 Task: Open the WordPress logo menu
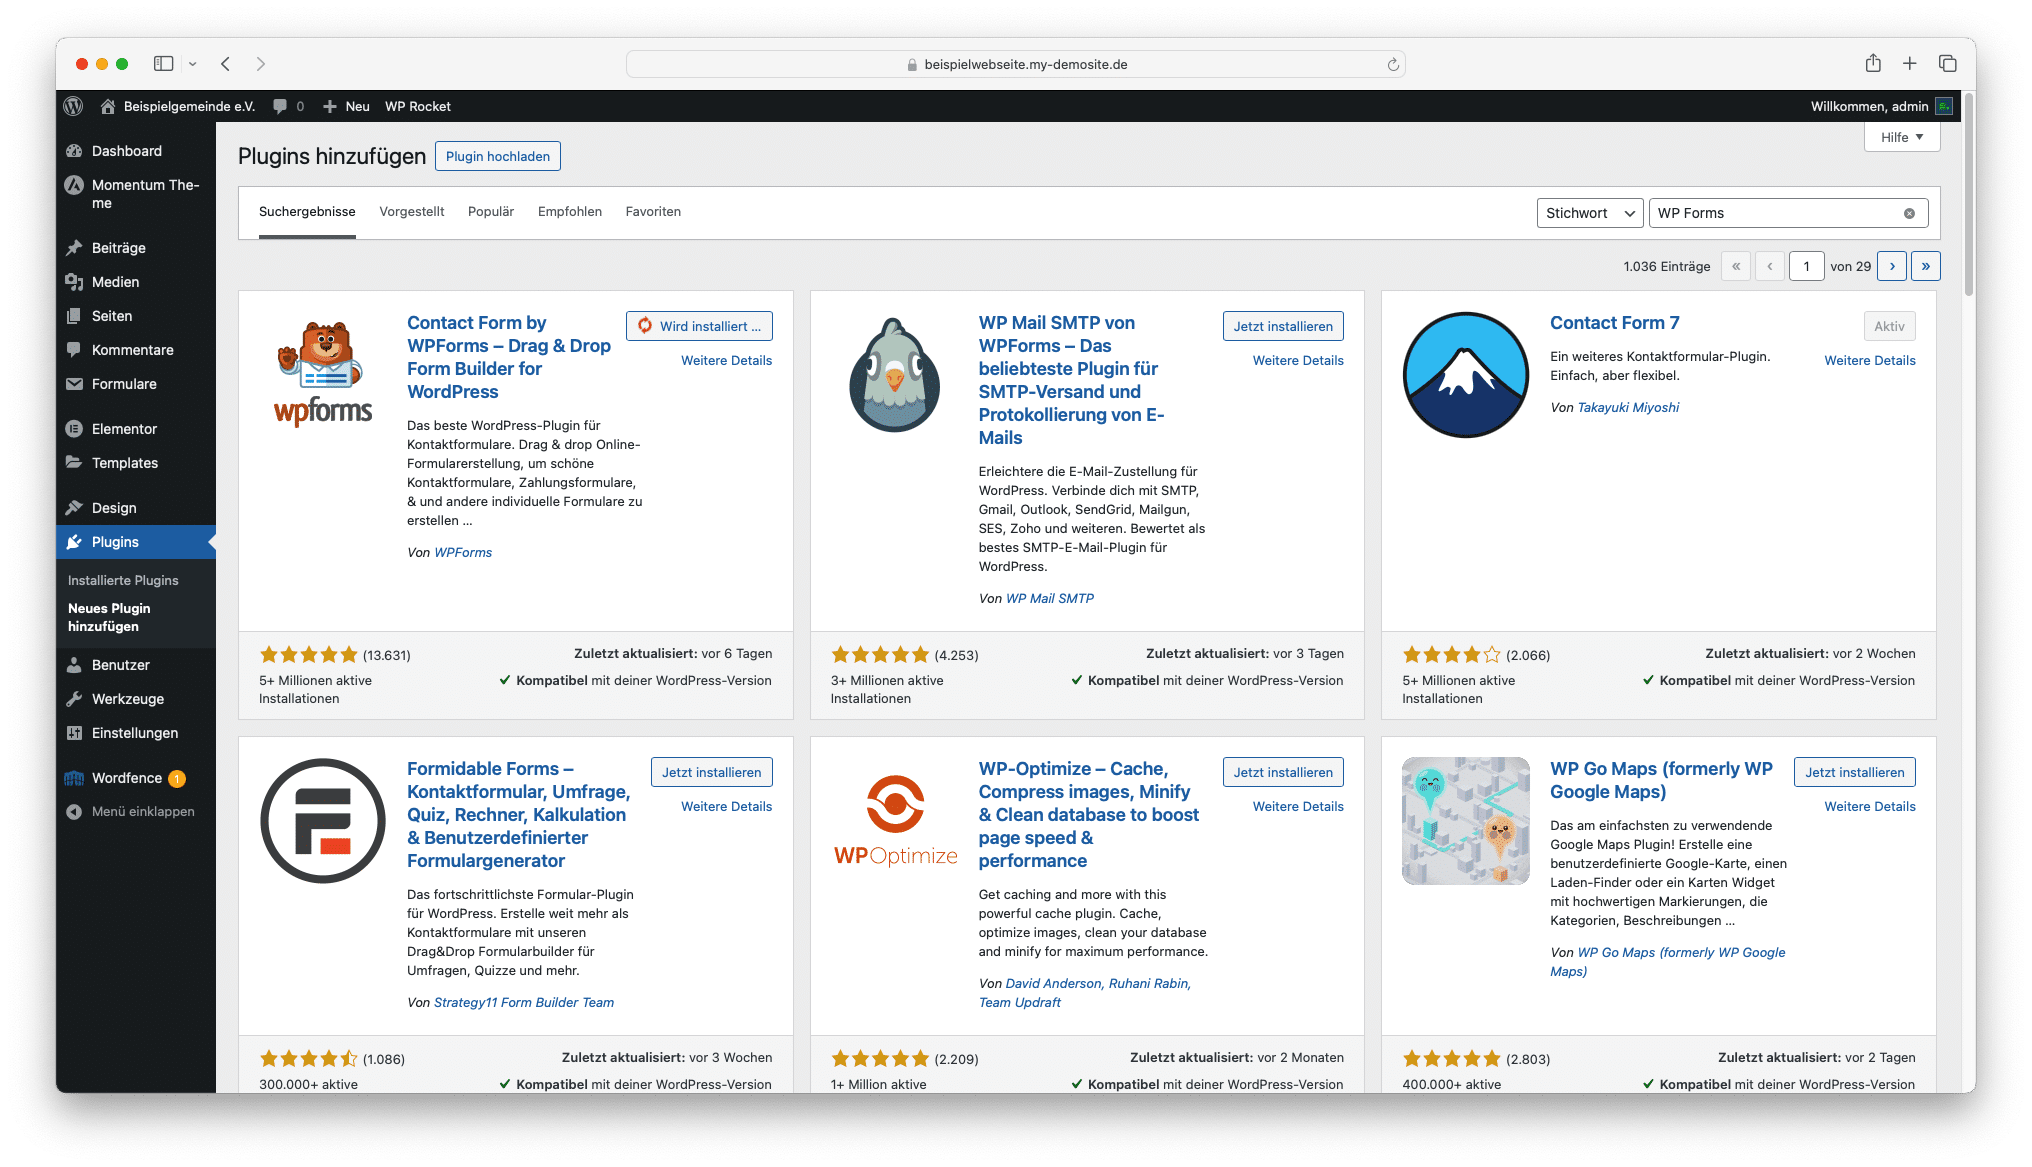[x=73, y=106]
